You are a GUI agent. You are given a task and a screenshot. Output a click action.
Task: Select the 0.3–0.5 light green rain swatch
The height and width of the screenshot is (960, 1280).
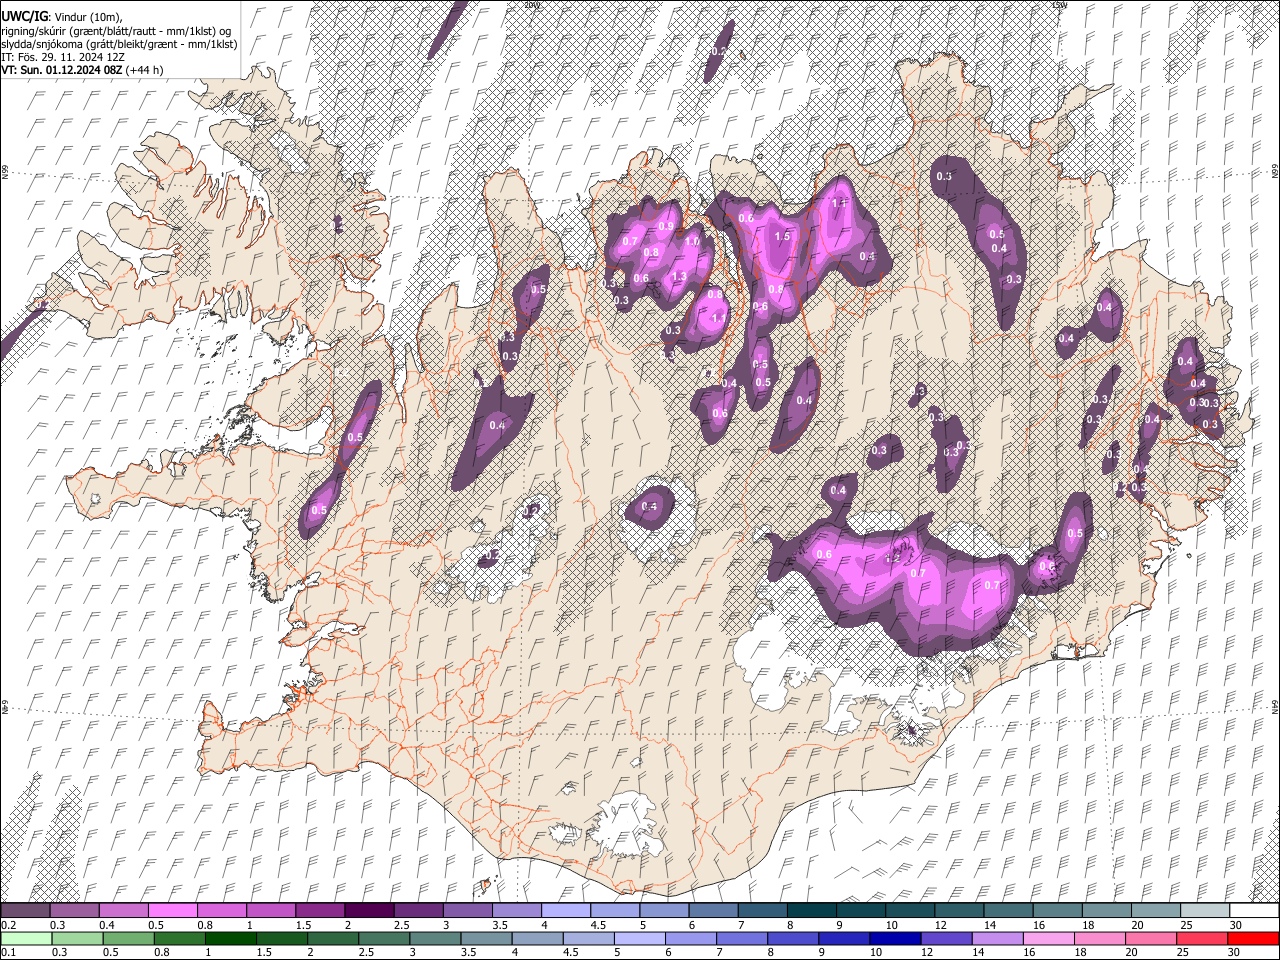click(77, 938)
